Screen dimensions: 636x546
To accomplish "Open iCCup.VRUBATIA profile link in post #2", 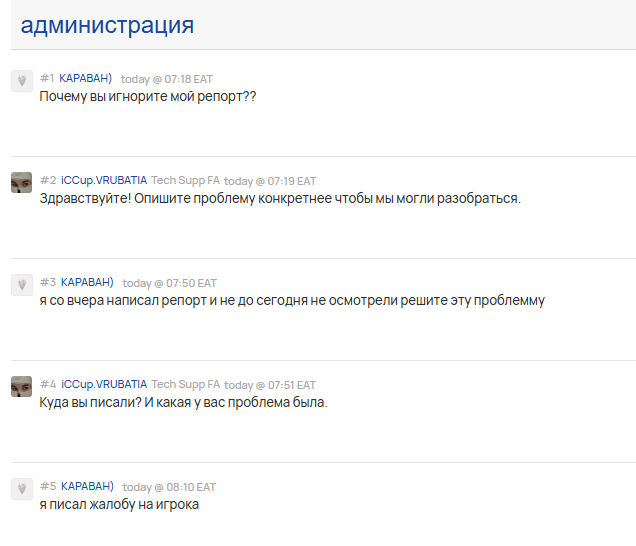I will pos(104,180).
